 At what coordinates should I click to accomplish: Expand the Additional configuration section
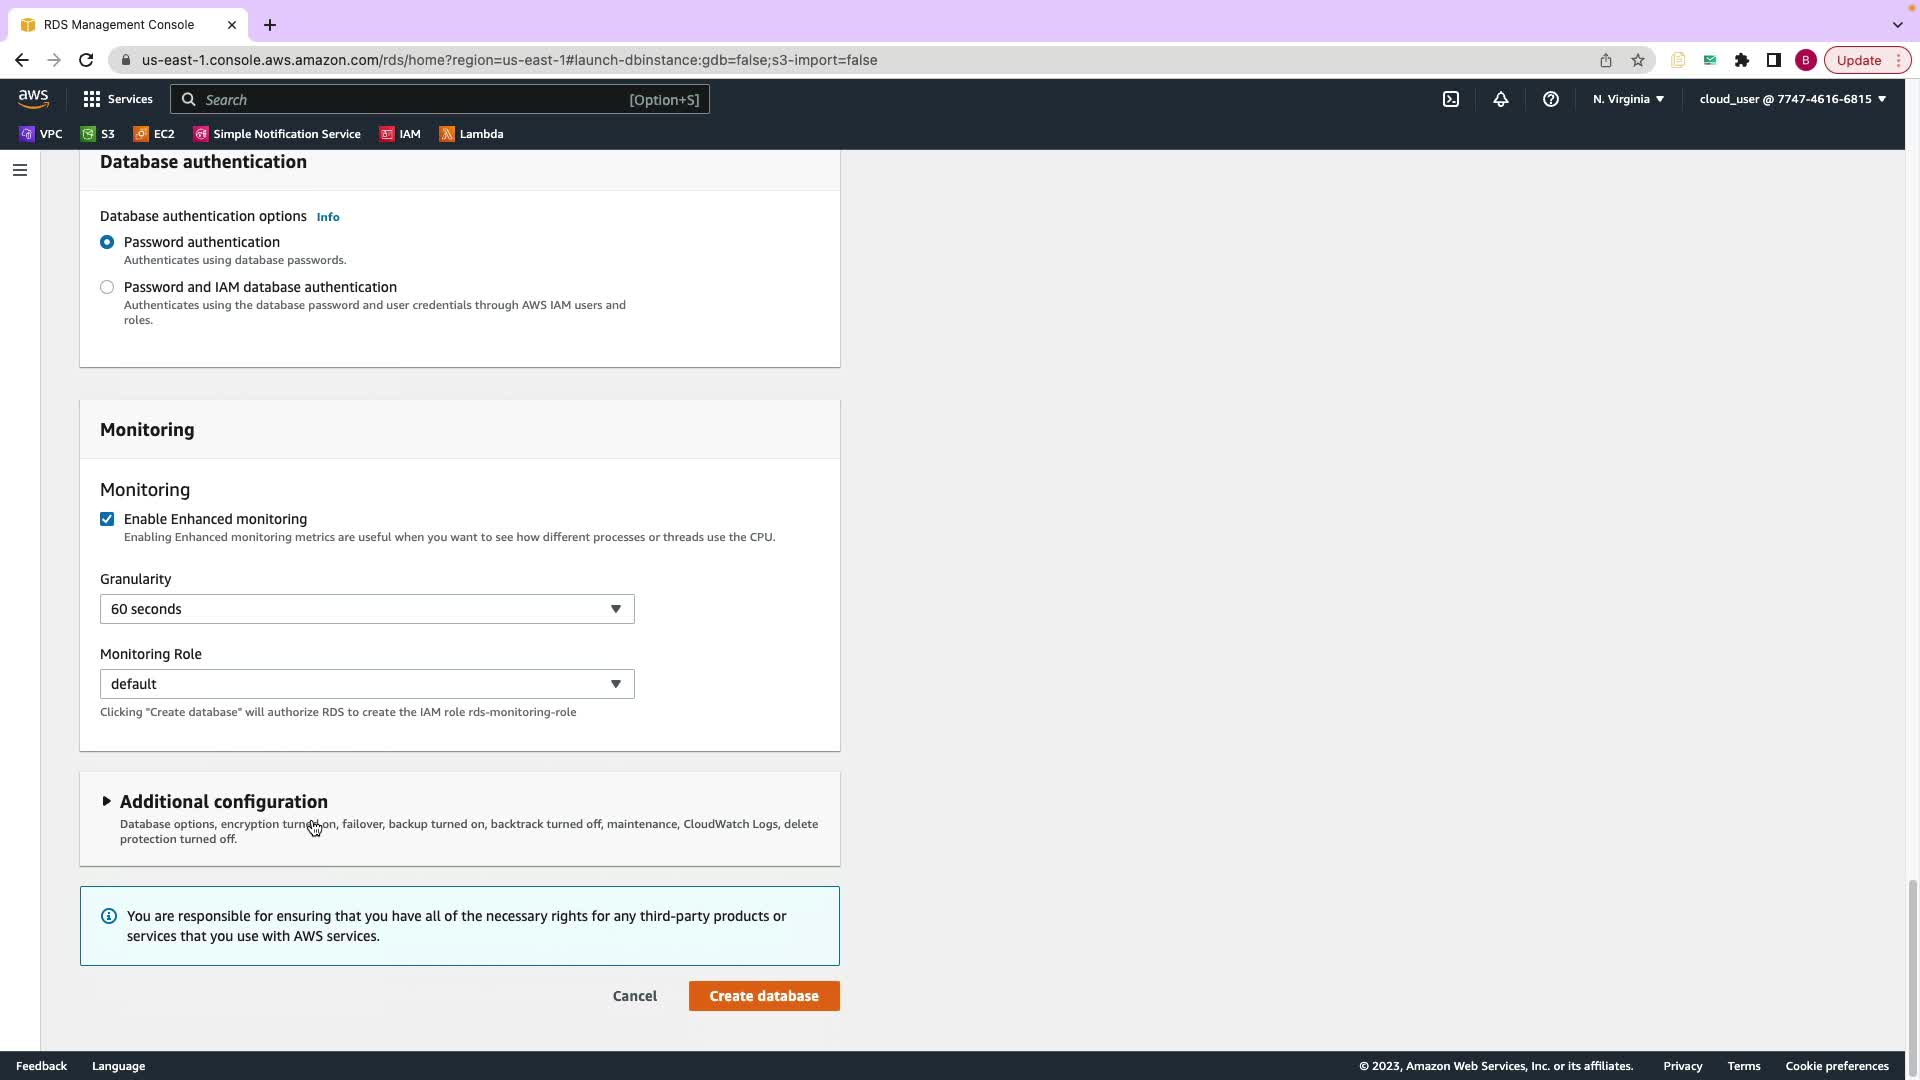point(223,802)
